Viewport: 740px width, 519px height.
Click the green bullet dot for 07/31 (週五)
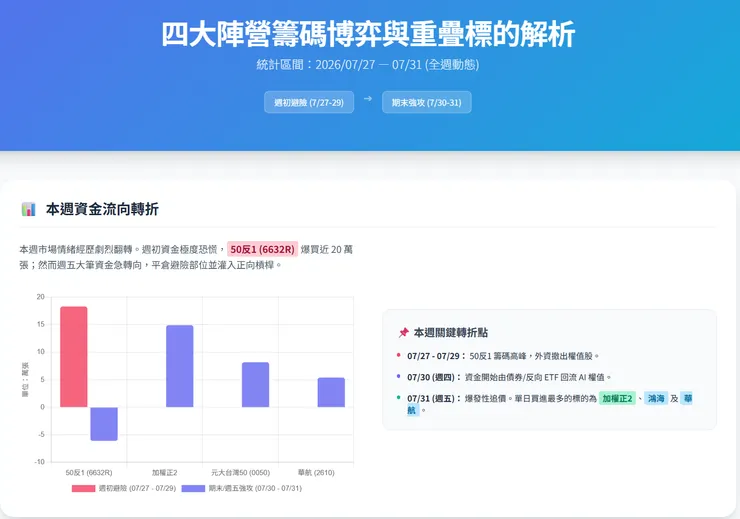click(399, 397)
